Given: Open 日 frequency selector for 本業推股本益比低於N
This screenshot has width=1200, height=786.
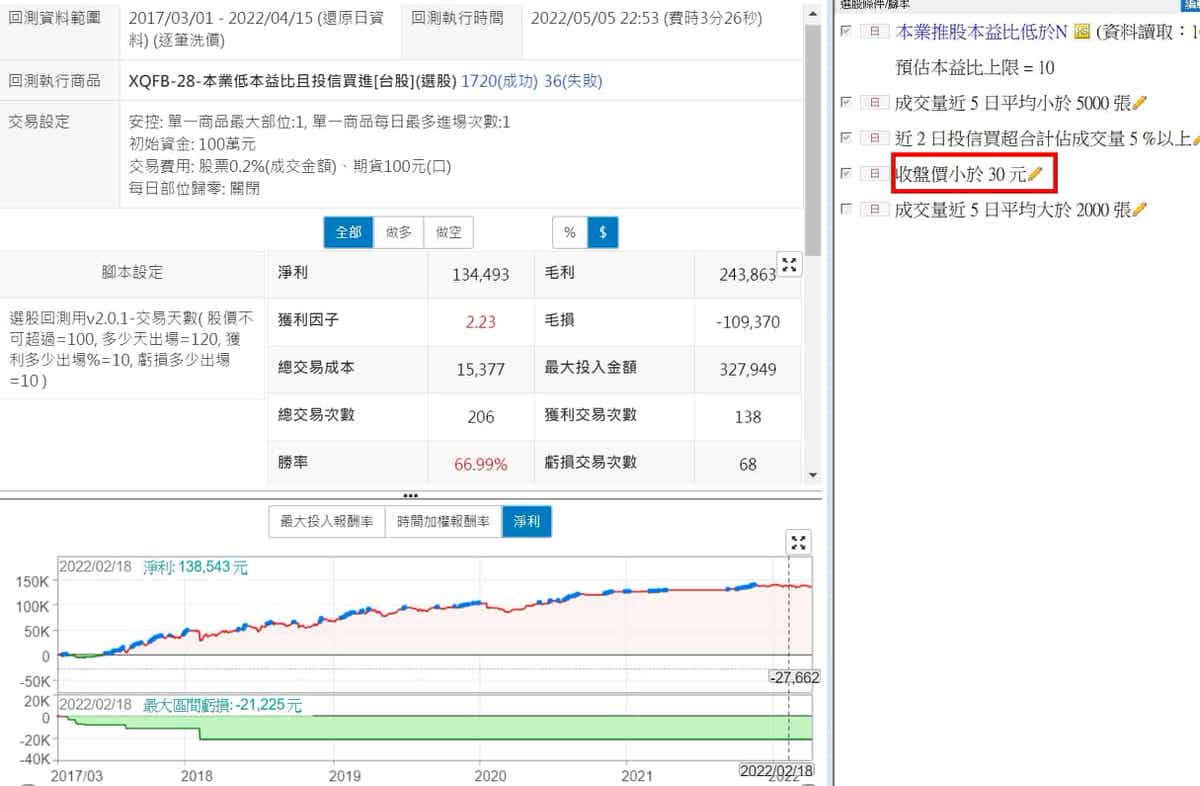Looking at the screenshot, I should (875, 33).
